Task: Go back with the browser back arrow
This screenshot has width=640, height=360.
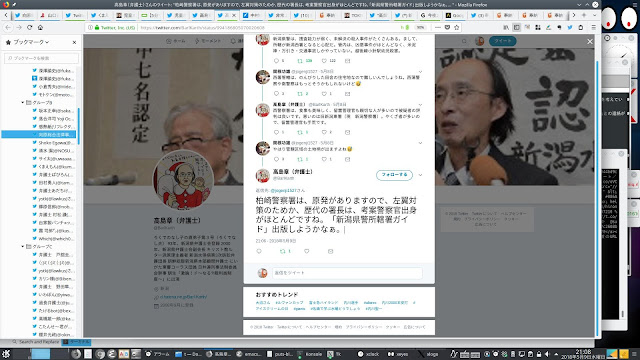Action: point(8,27)
